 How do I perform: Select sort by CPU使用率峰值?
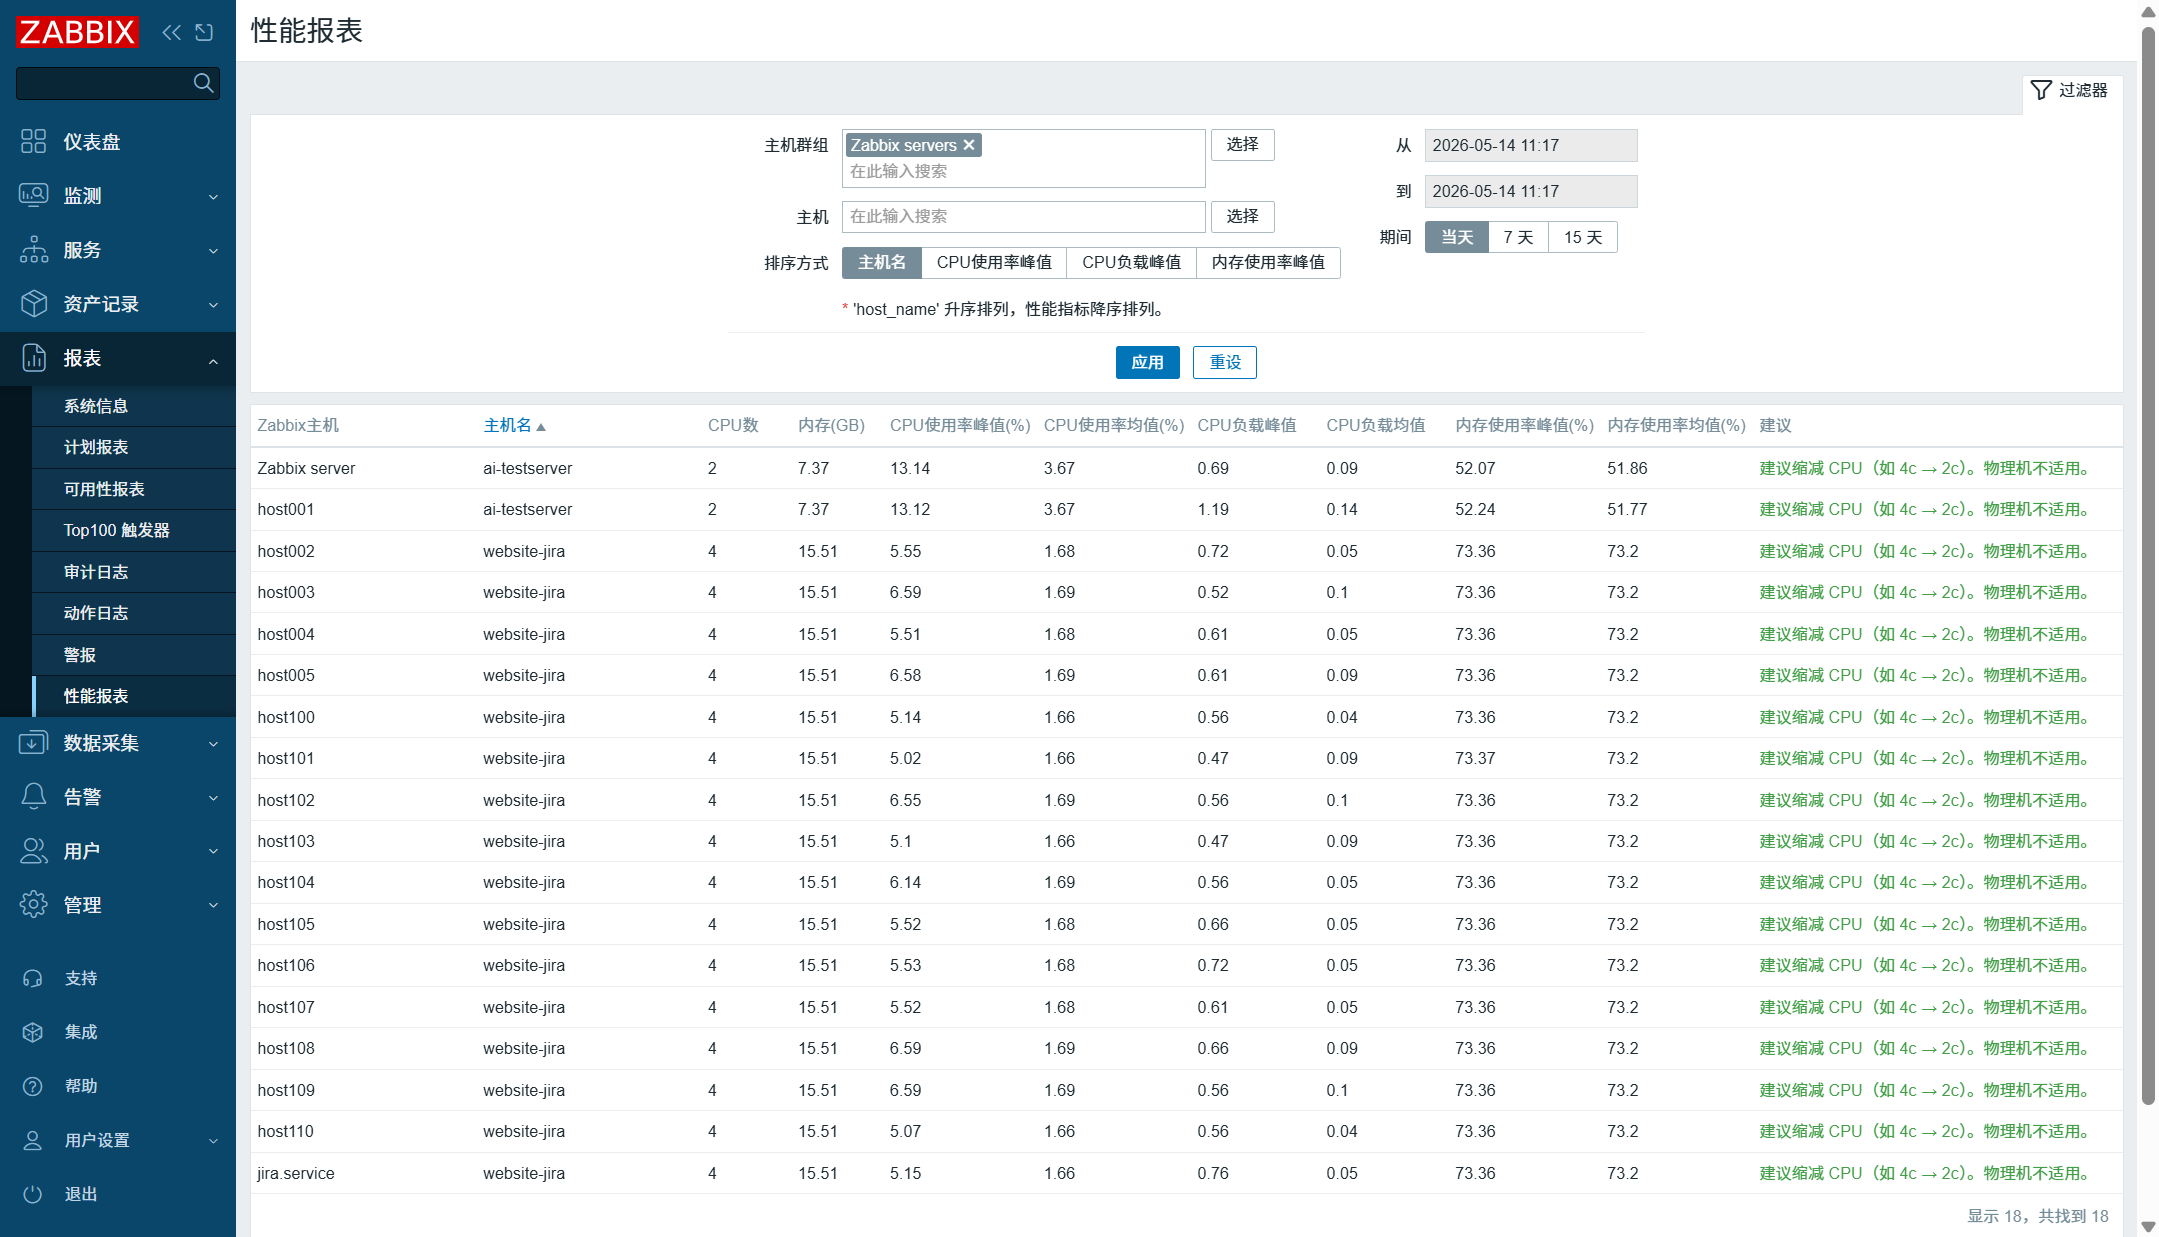[x=994, y=262]
